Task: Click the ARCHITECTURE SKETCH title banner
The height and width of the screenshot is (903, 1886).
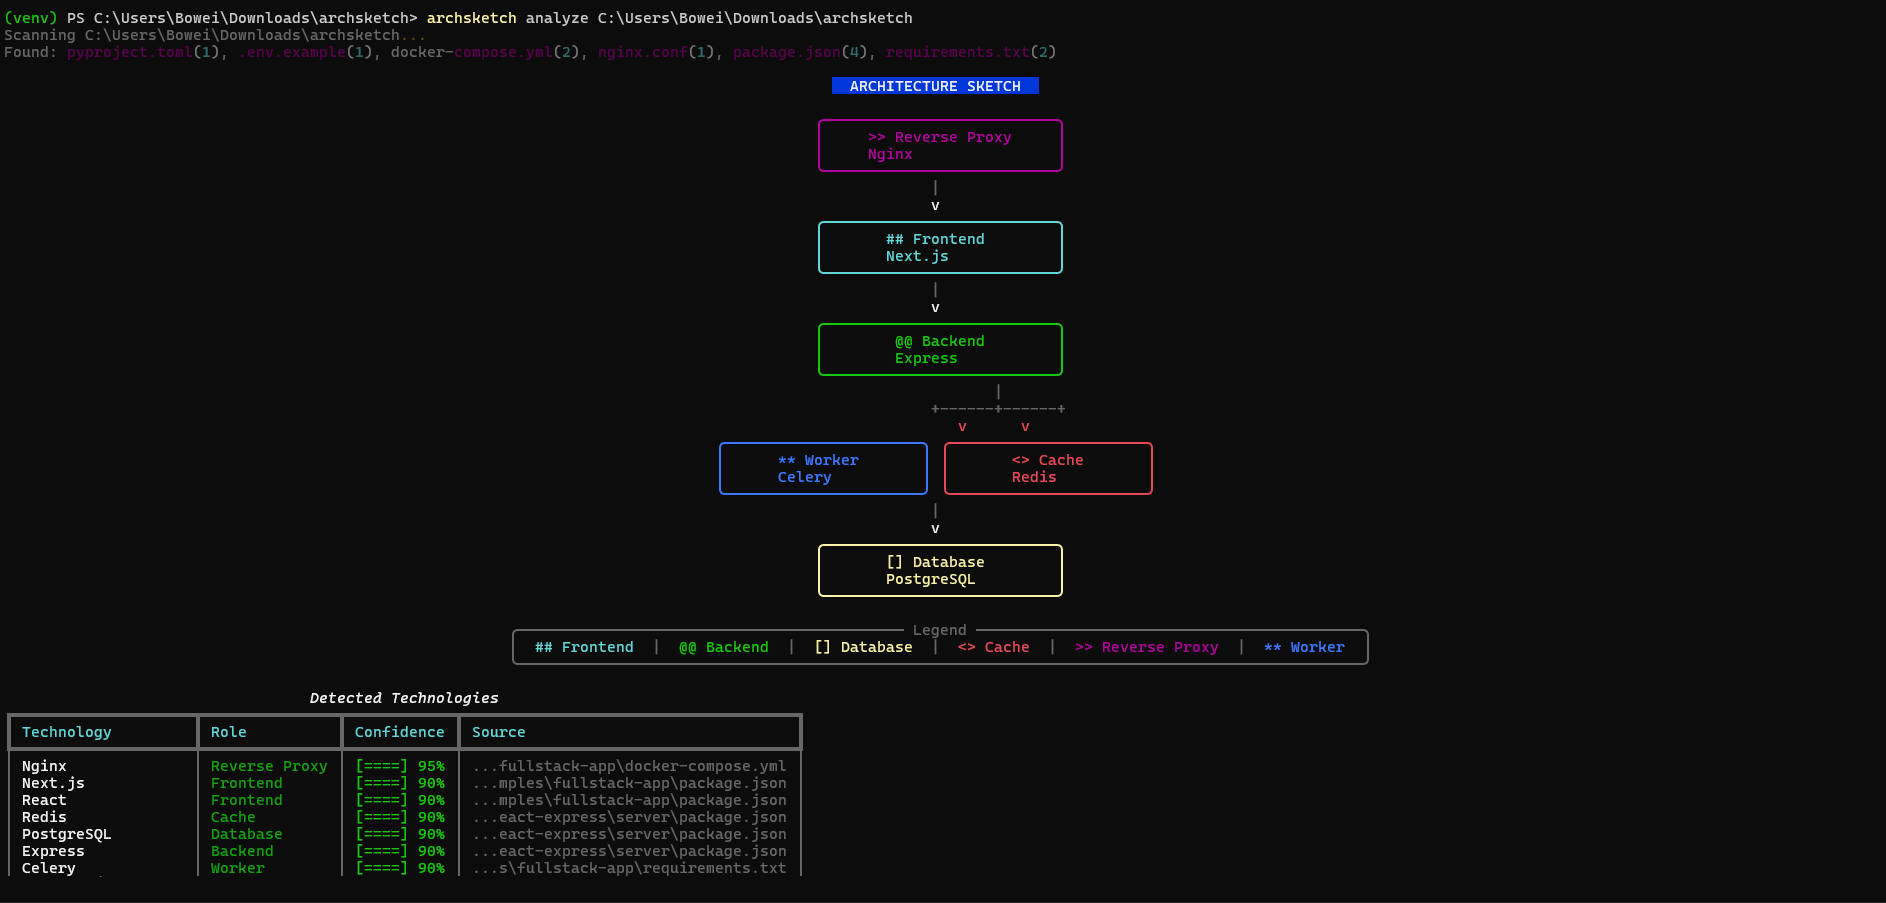Action: 935,86
